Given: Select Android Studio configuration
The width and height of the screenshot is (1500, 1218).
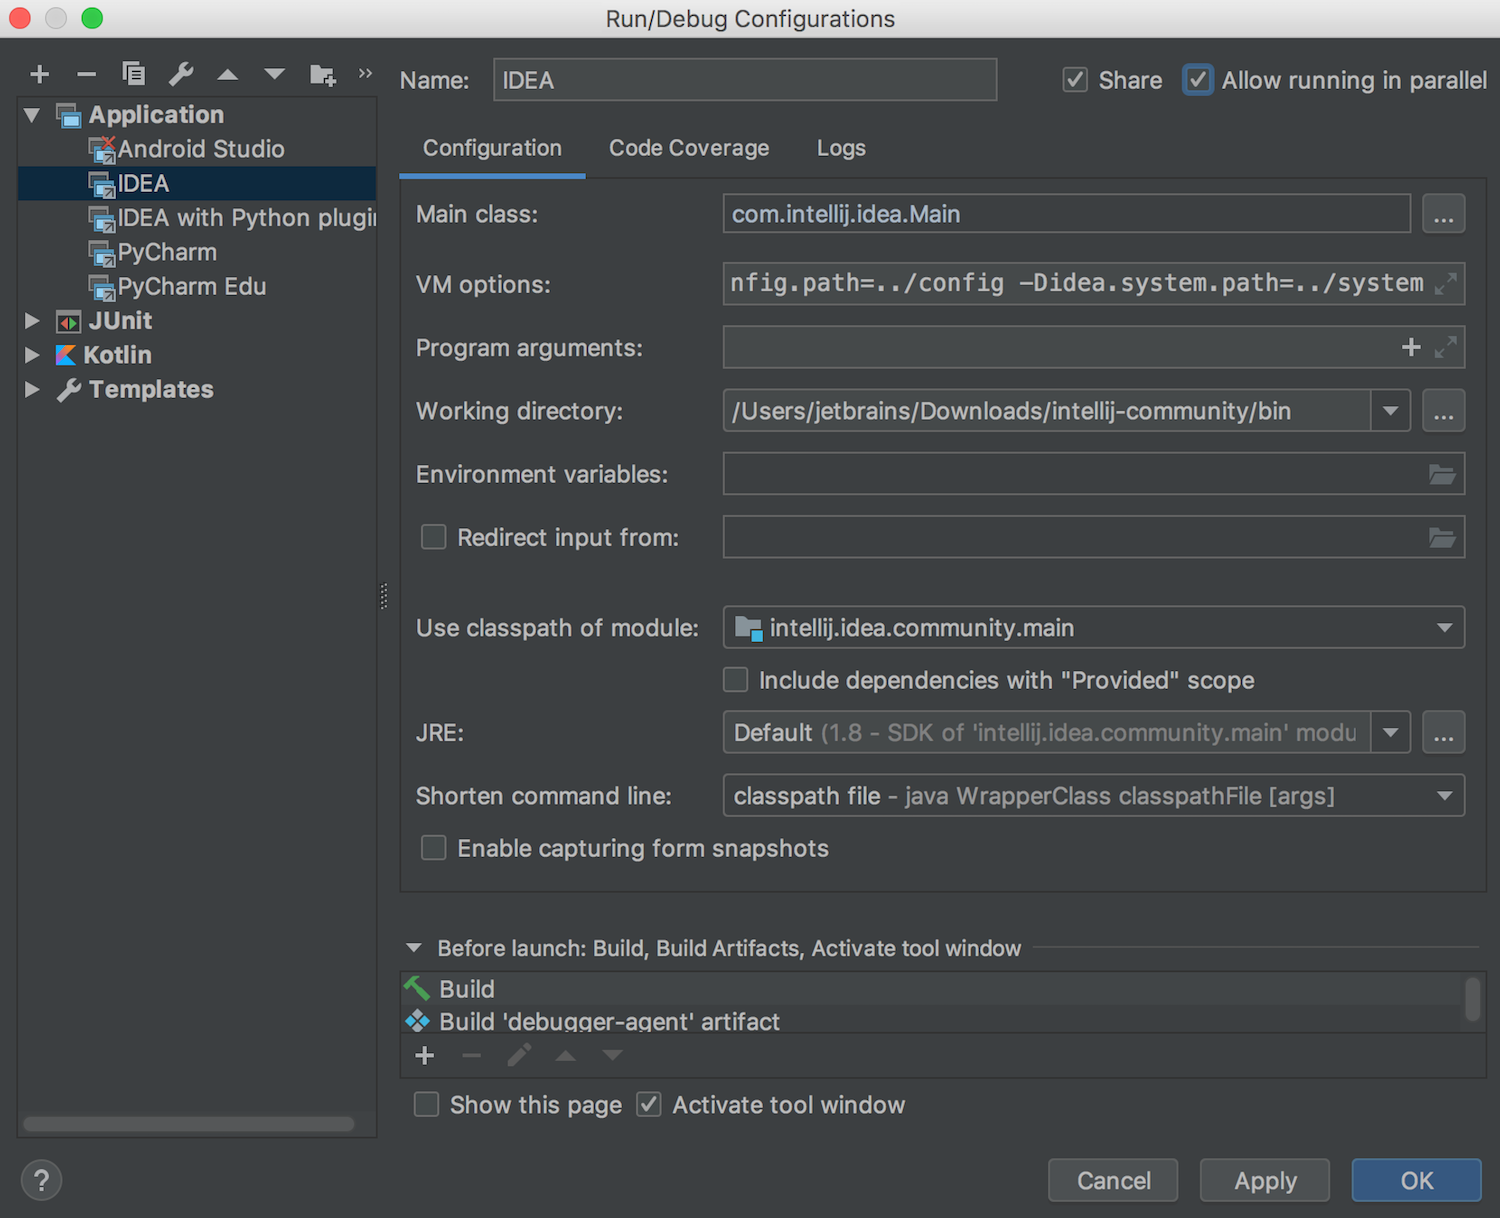Looking at the screenshot, I should 200,149.
